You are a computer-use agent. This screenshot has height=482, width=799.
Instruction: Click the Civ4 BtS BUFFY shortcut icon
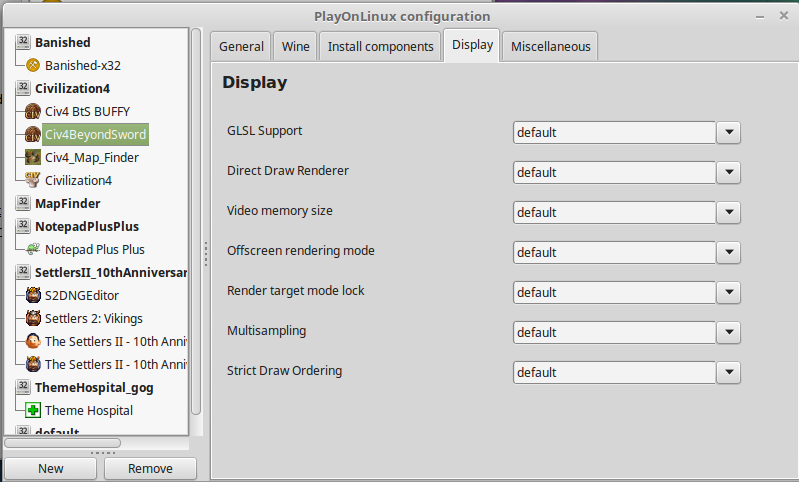[33, 111]
